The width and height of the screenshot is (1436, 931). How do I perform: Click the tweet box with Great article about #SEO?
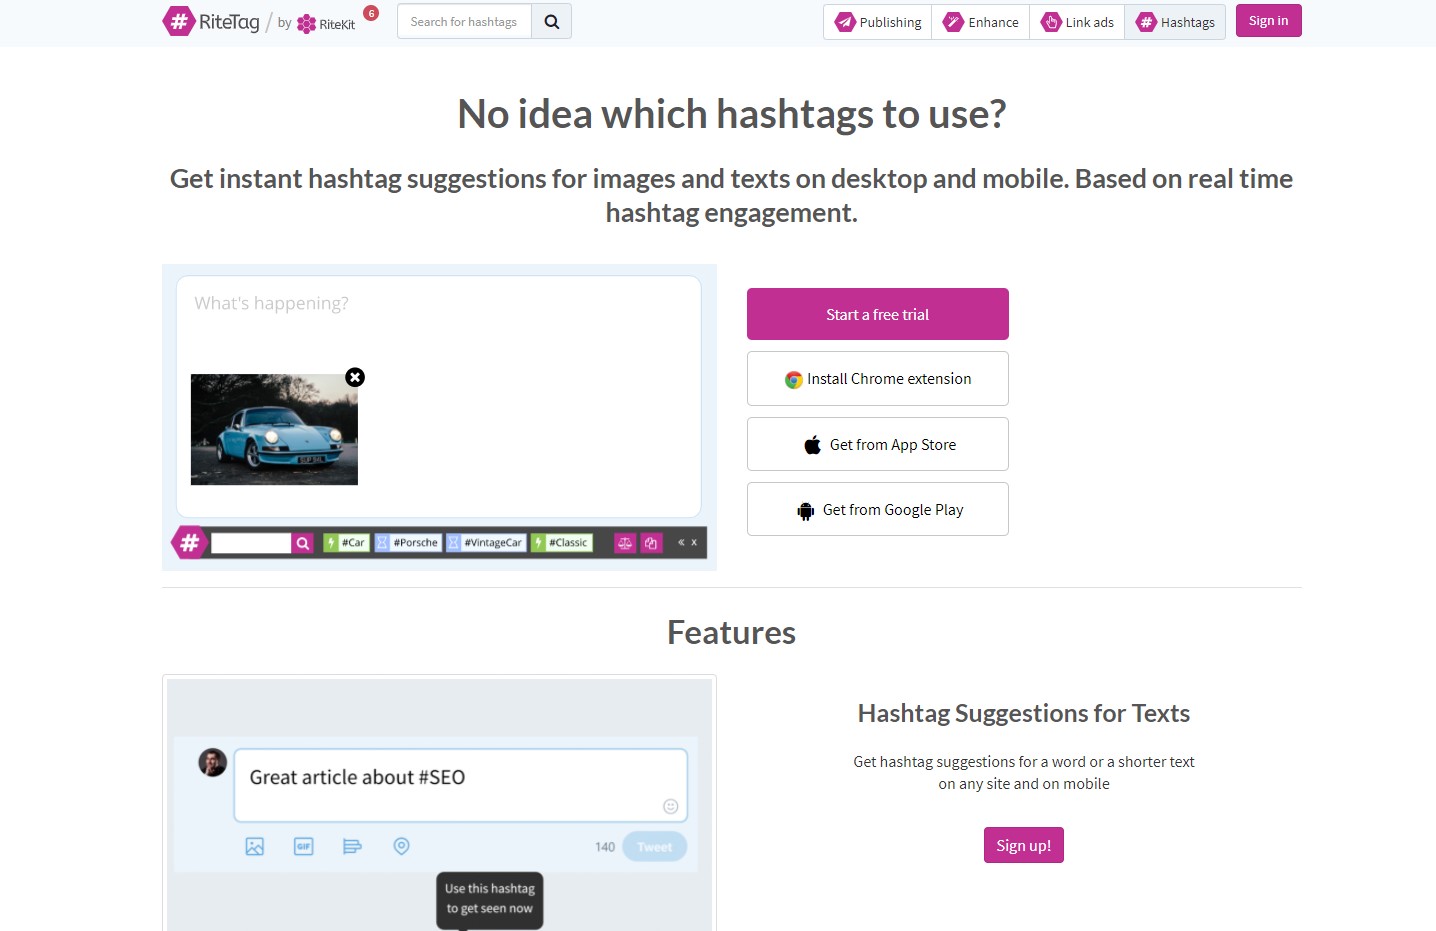tap(460, 785)
